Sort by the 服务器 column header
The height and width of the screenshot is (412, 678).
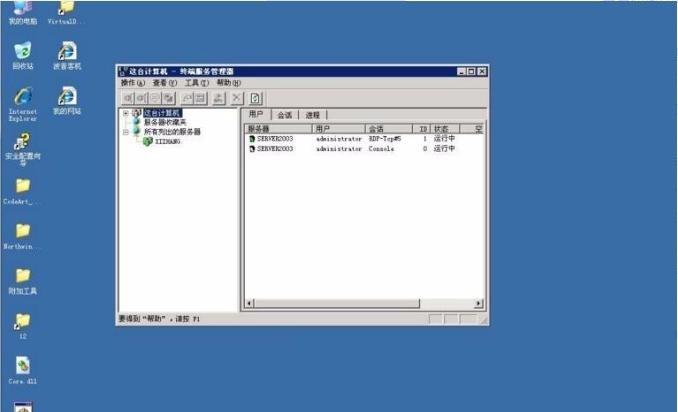[x=278, y=129]
